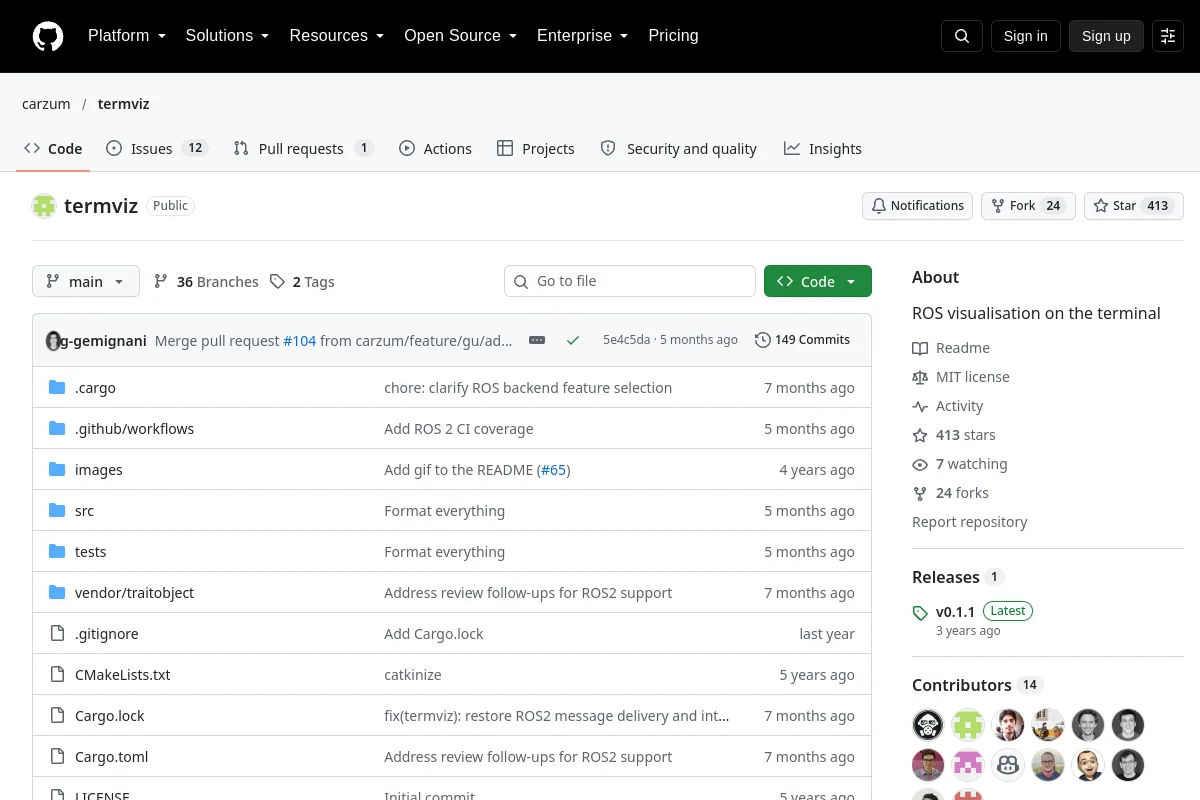Click the Sign up button

pyautogui.click(x=1106, y=36)
